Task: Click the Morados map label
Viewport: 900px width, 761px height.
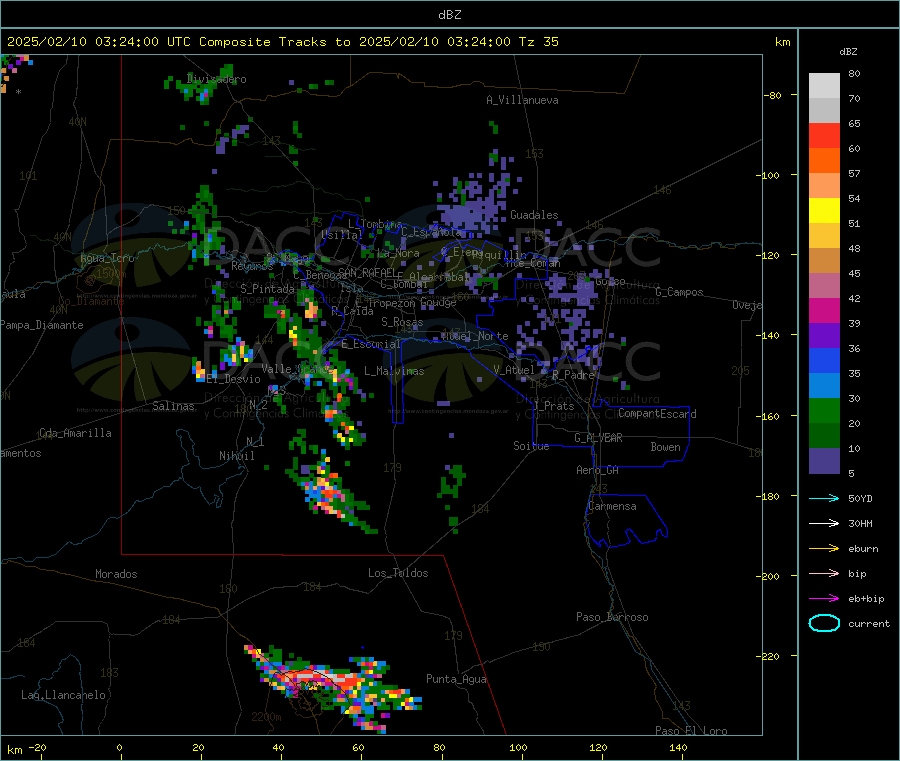Action: (x=116, y=574)
